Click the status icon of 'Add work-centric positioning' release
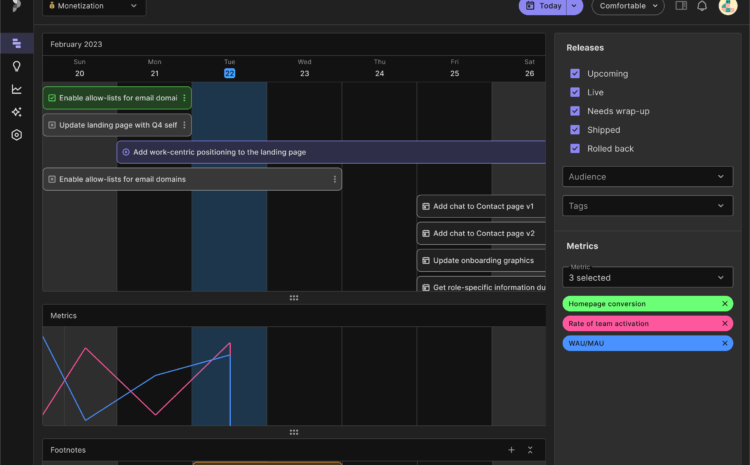This screenshot has height=465, width=750. pyautogui.click(x=126, y=152)
